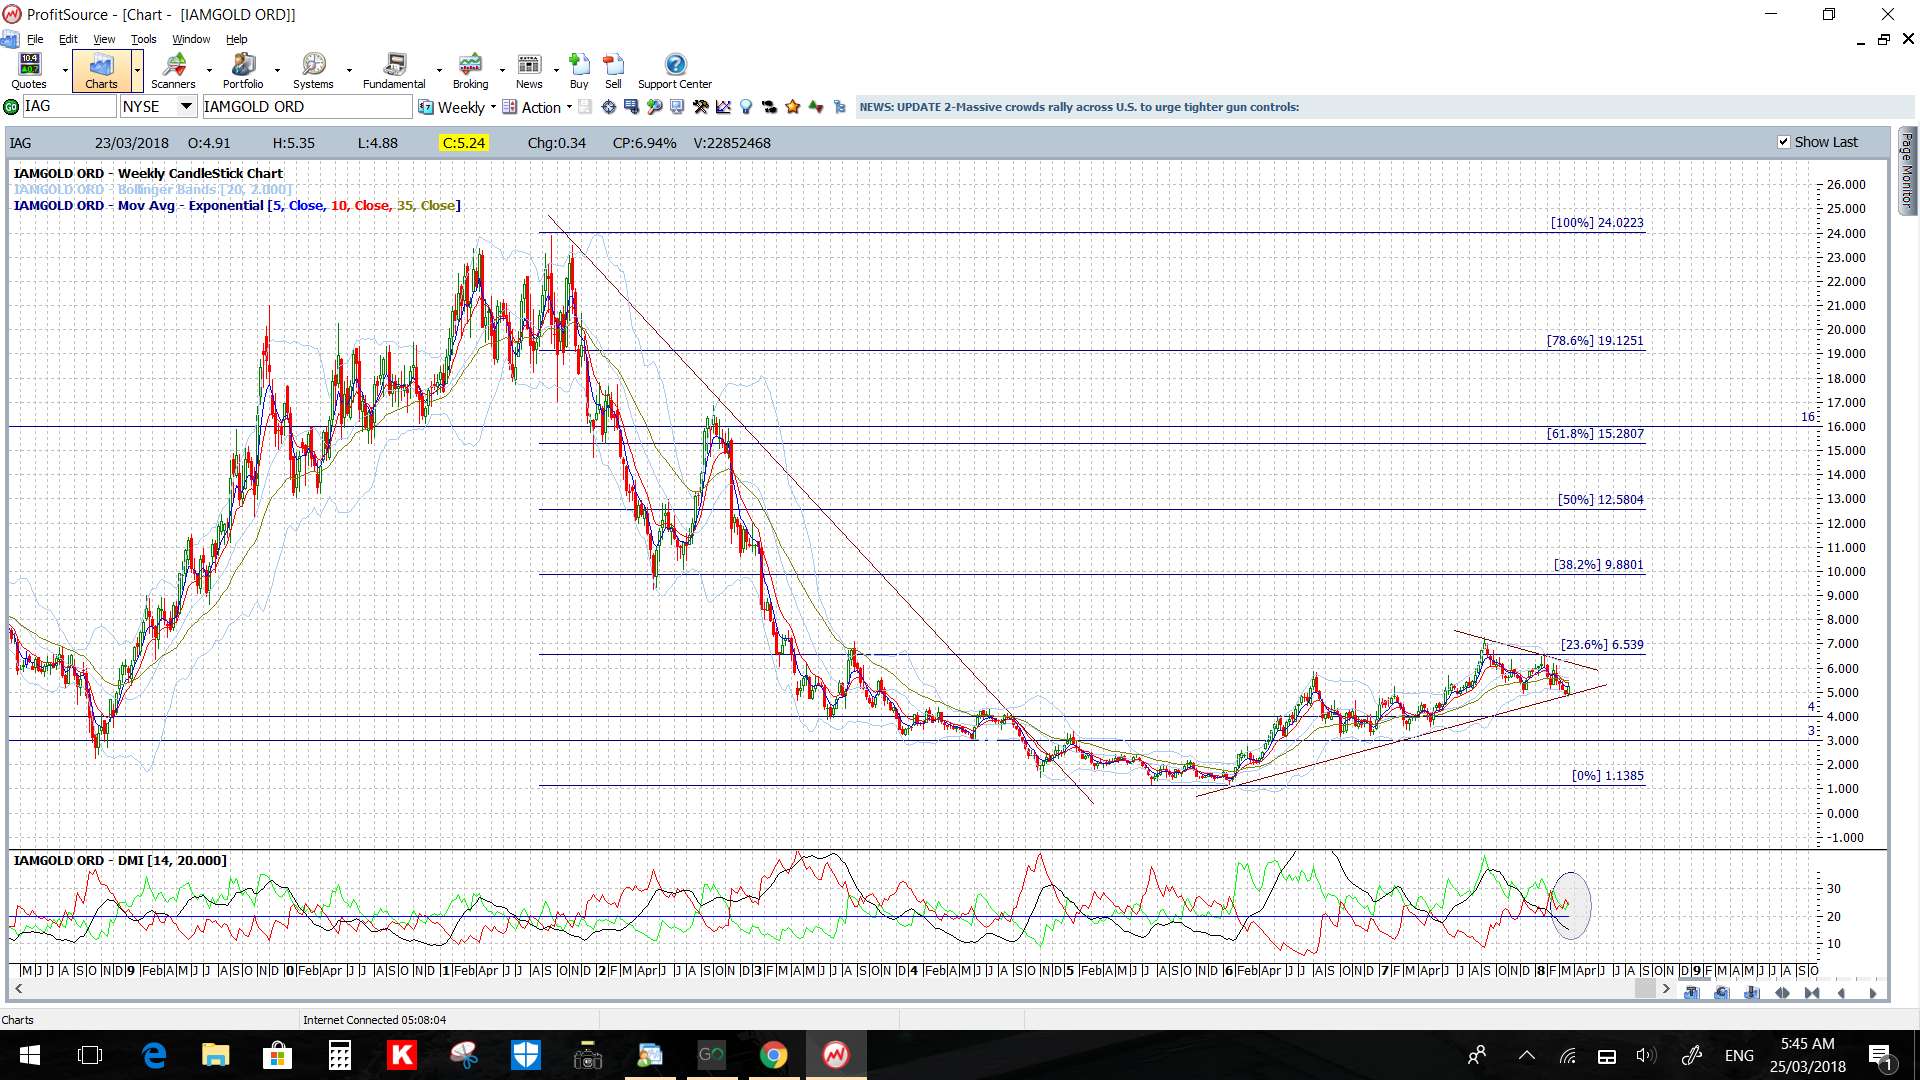Click the shift chart left arrow
This screenshot has height=1080, width=1920.
coord(1842,993)
